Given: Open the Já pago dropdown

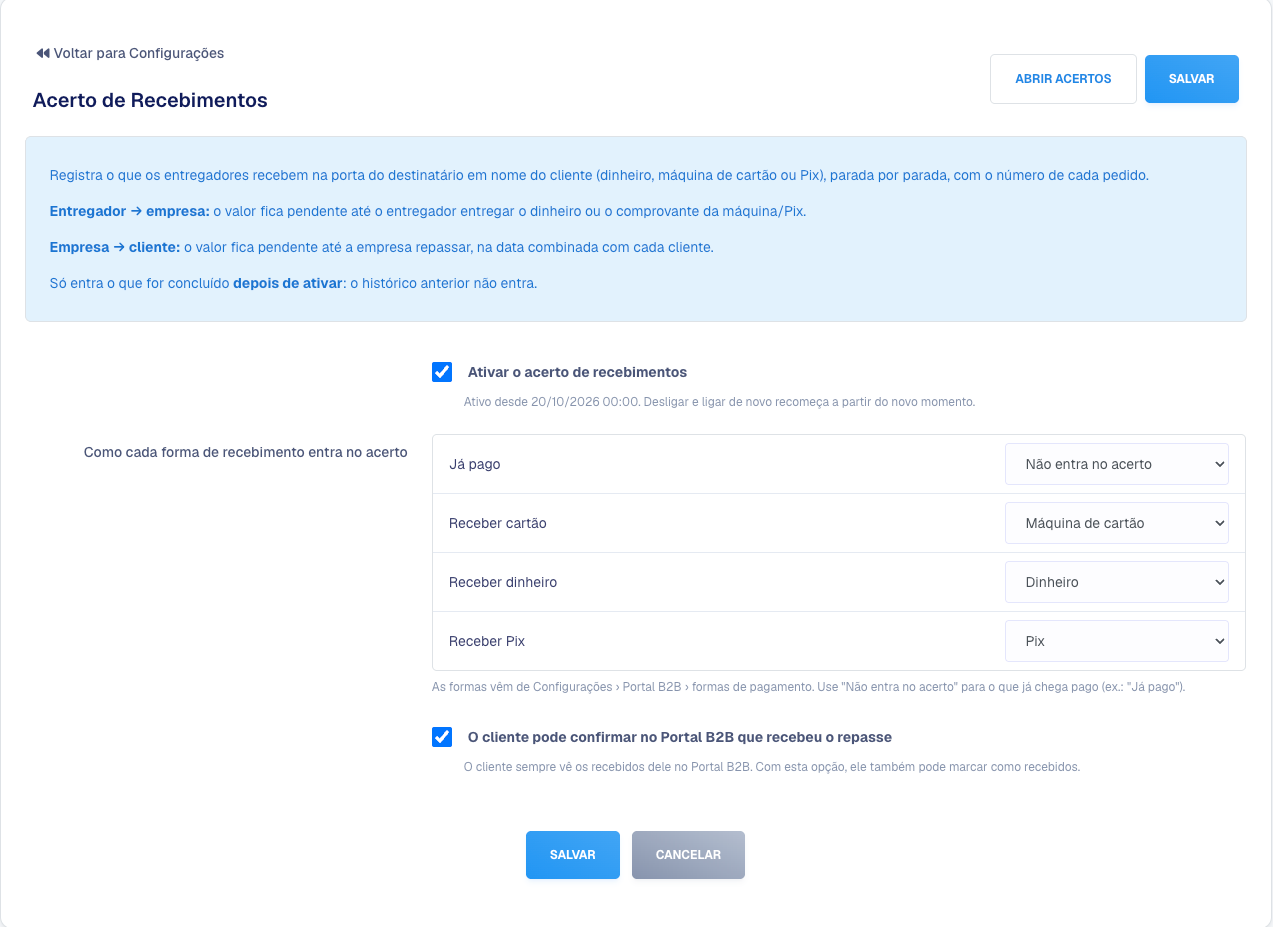Looking at the screenshot, I should pos(1117,464).
